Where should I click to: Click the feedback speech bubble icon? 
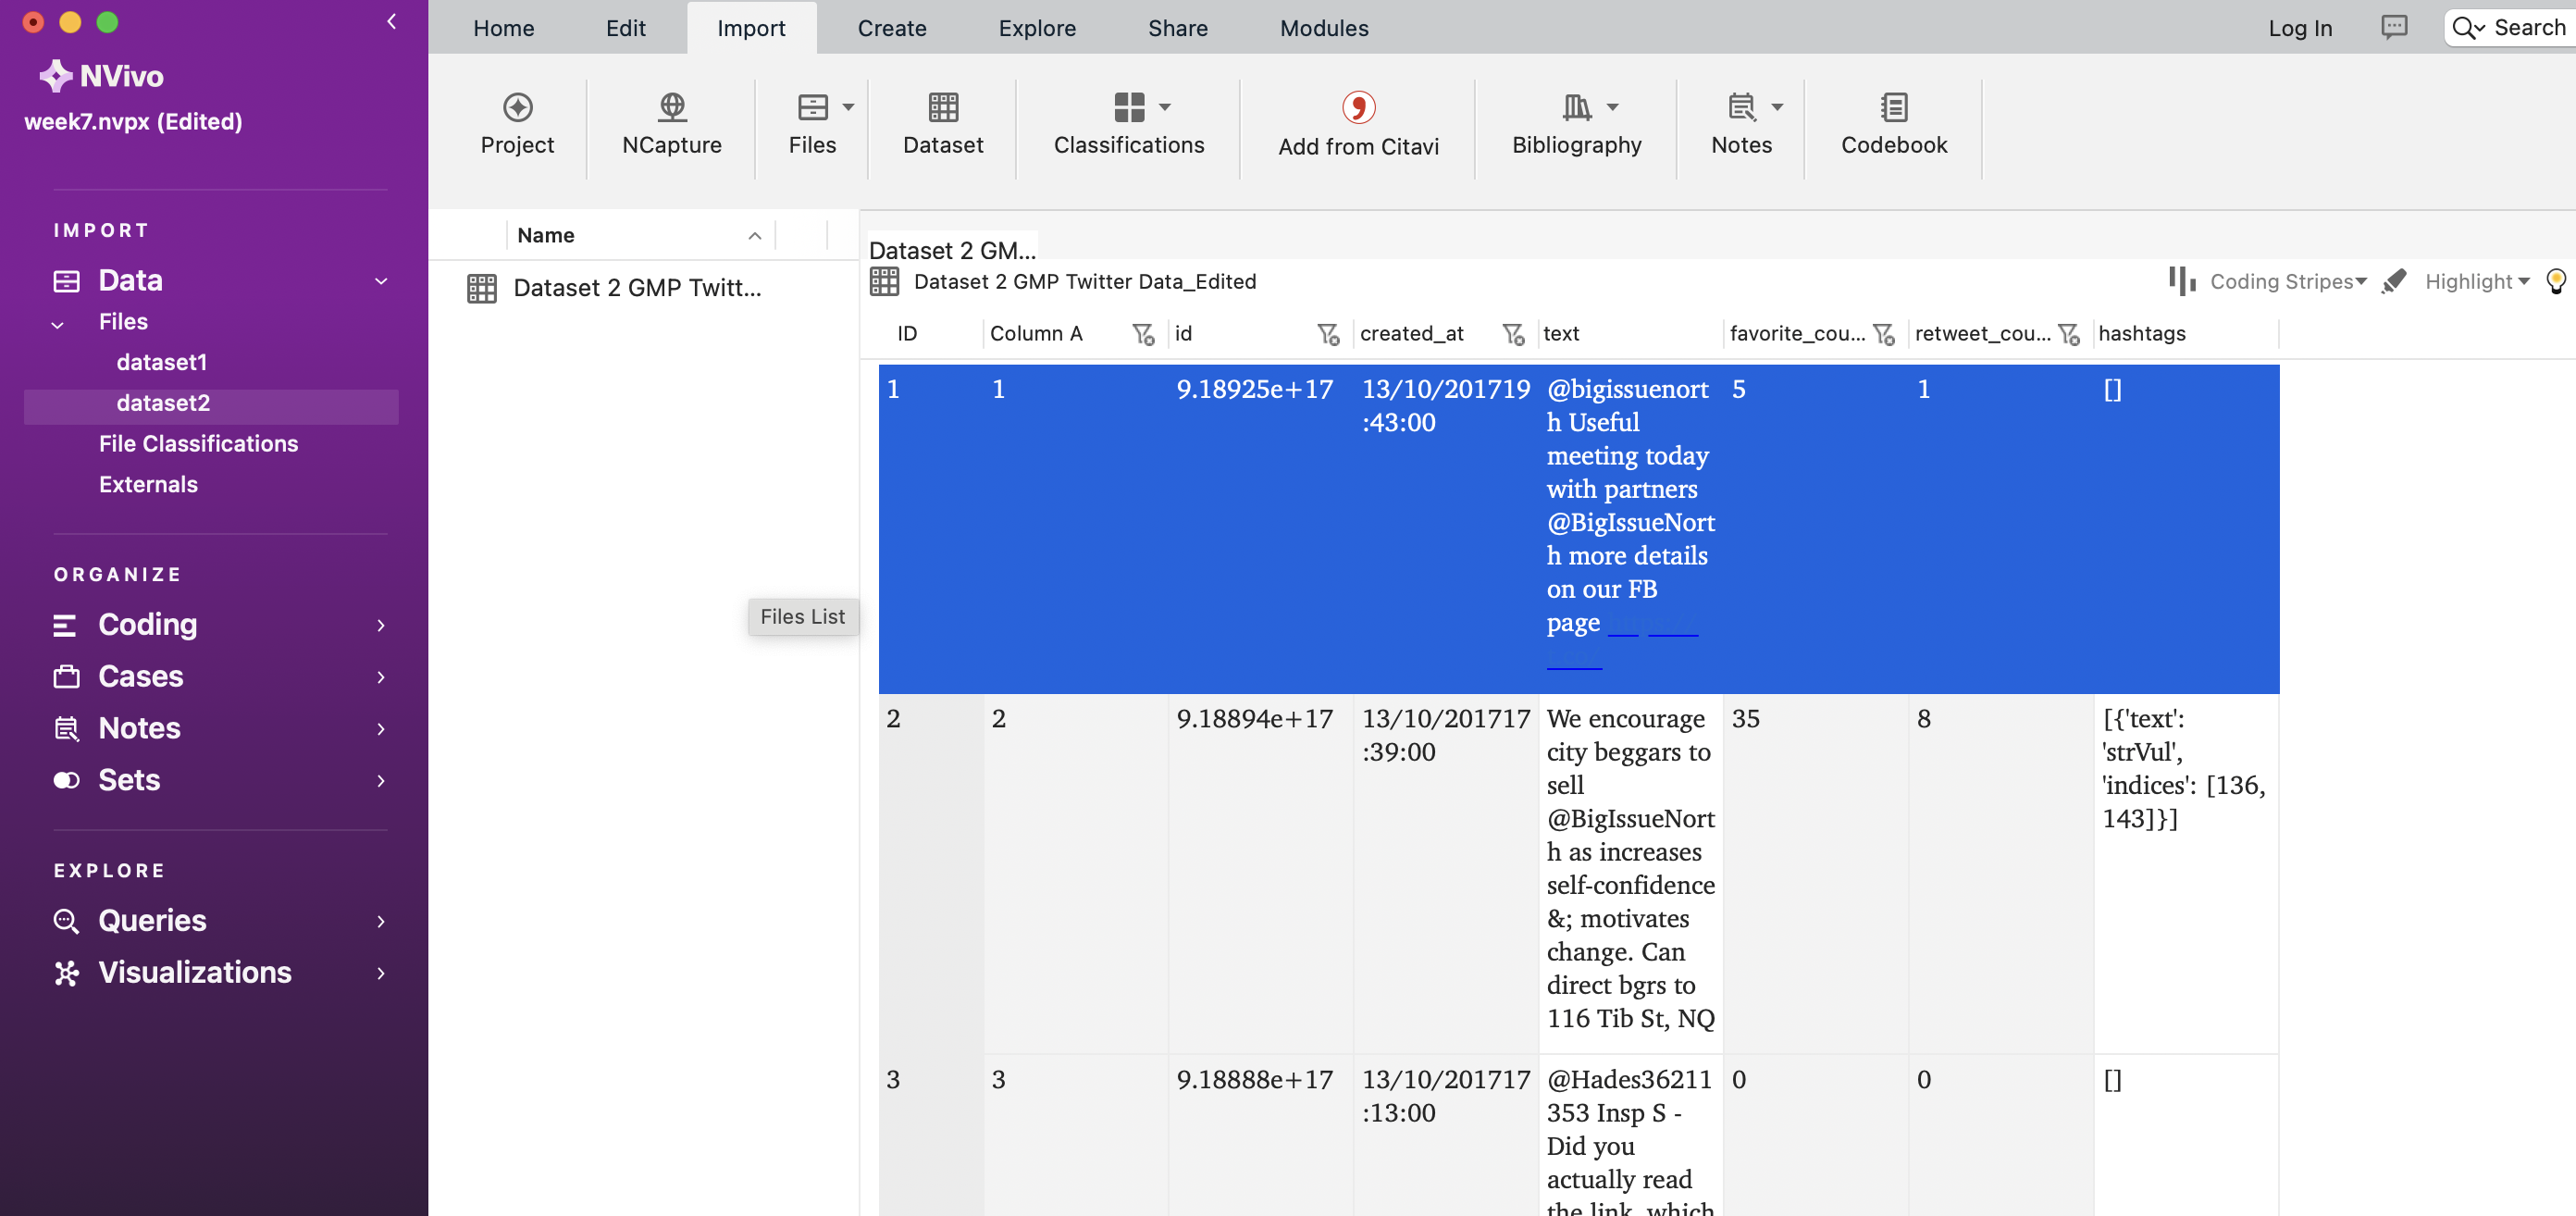pos(2393,28)
